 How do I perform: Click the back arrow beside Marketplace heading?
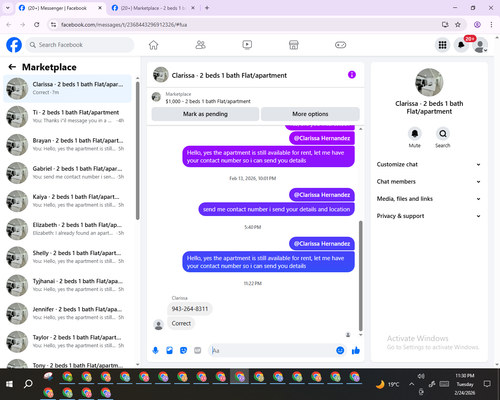12,67
